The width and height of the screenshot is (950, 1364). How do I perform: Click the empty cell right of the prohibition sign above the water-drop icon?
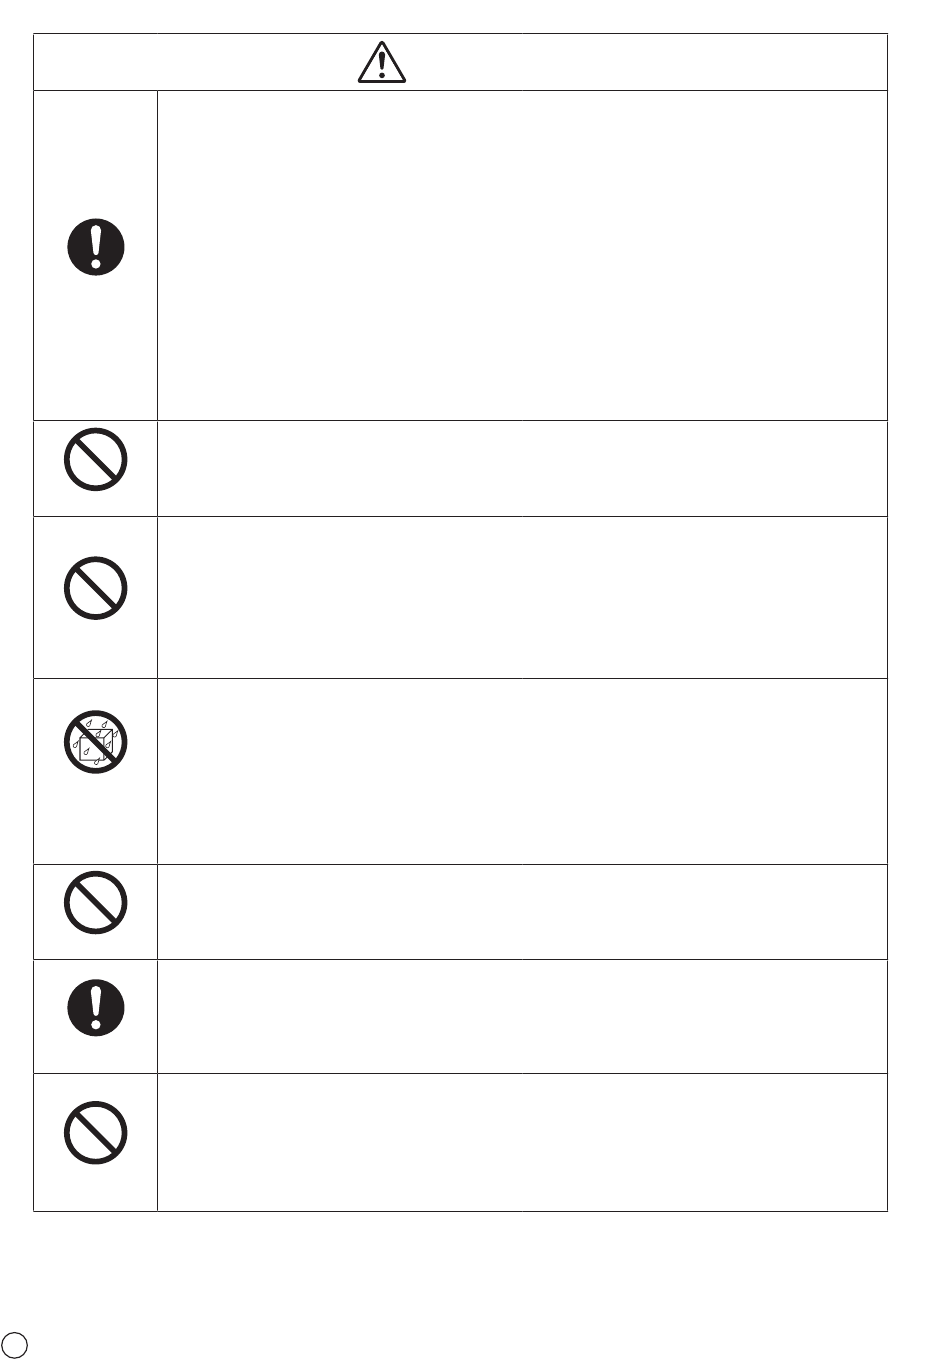click(522, 597)
